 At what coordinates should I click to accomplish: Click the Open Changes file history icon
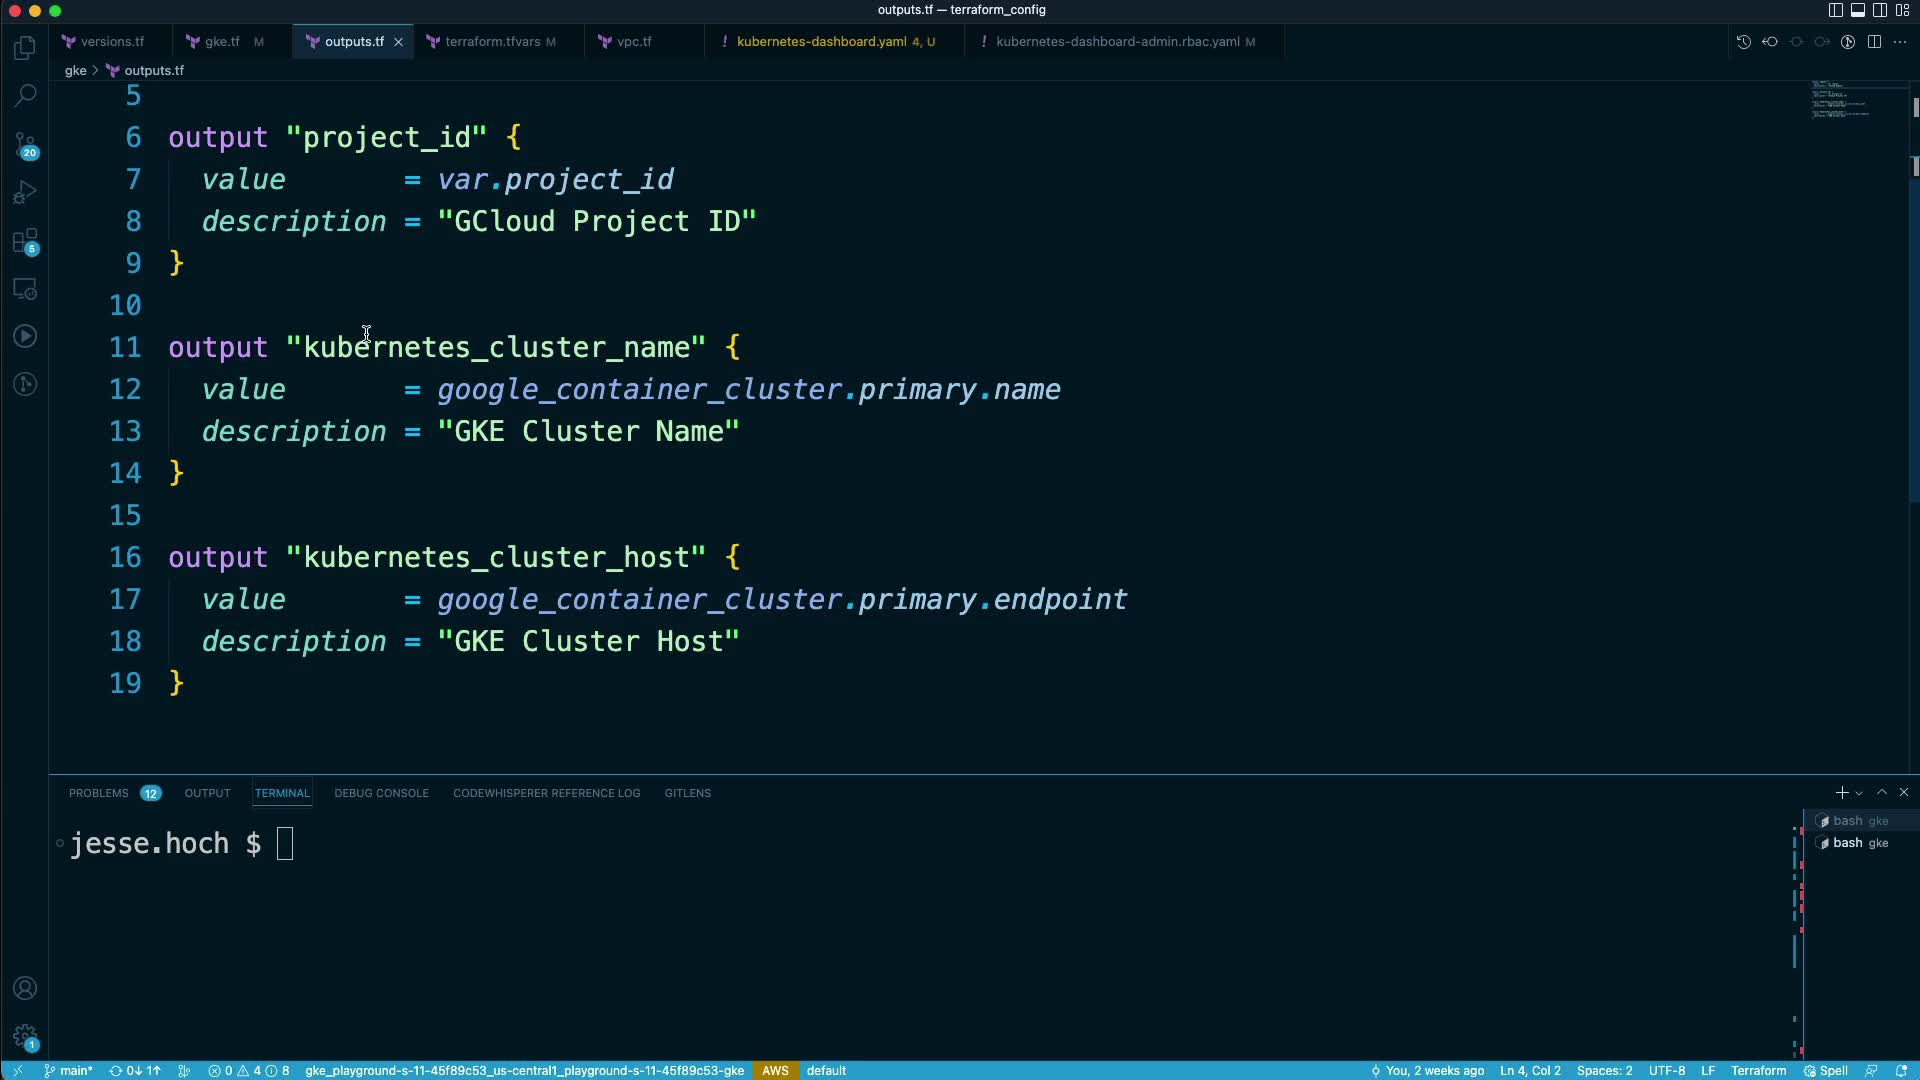tap(1743, 42)
